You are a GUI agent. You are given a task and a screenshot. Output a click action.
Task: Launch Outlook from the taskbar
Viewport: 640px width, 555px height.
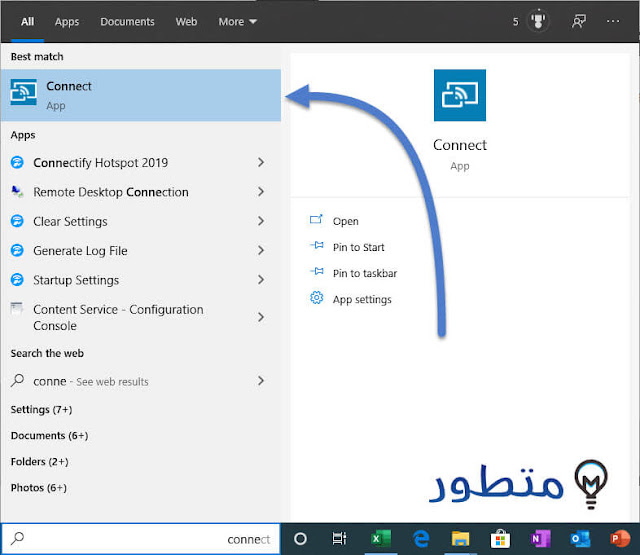point(580,539)
